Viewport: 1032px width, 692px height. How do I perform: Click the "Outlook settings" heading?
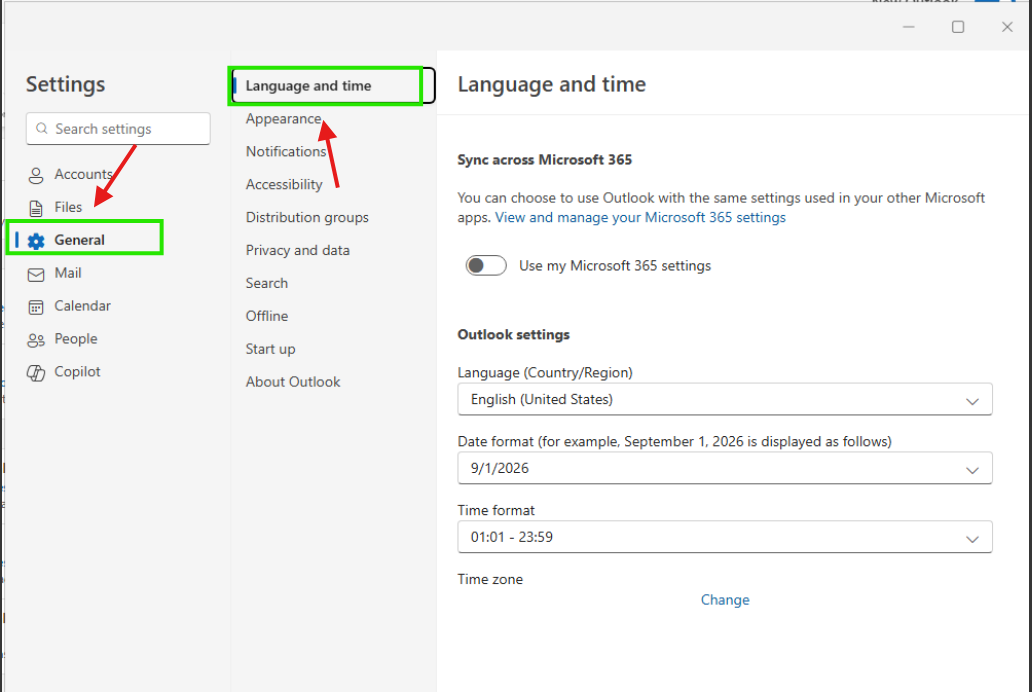(513, 334)
